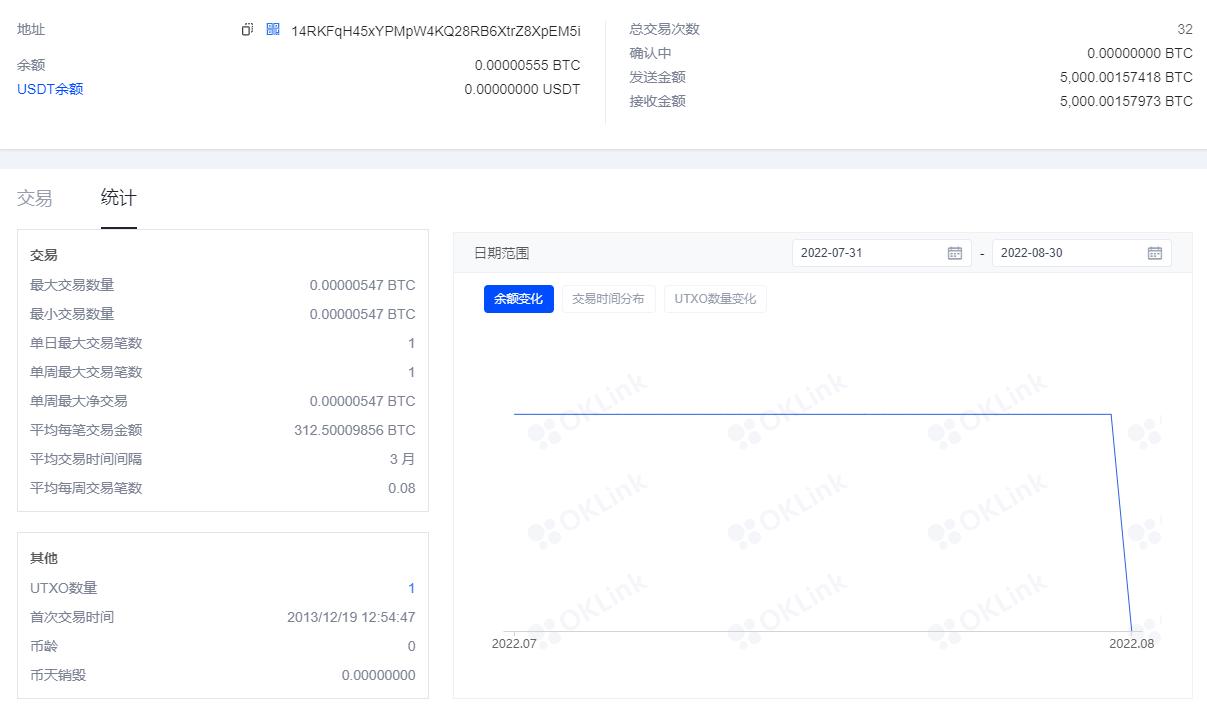
Task: Switch to the 交易 tab
Action: [x=35, y=198]
